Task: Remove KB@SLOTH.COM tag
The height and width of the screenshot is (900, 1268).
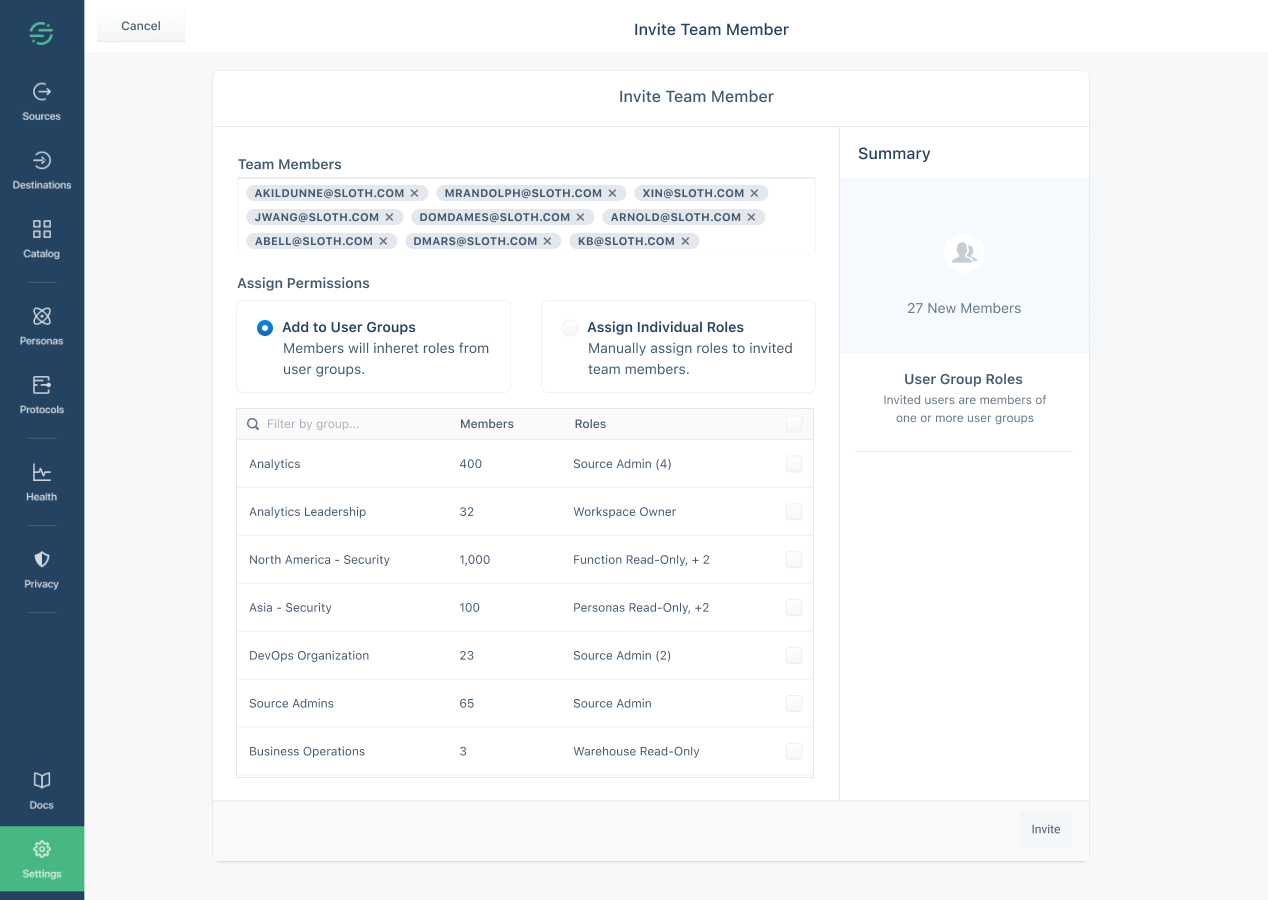Action: tap(685, 241)
